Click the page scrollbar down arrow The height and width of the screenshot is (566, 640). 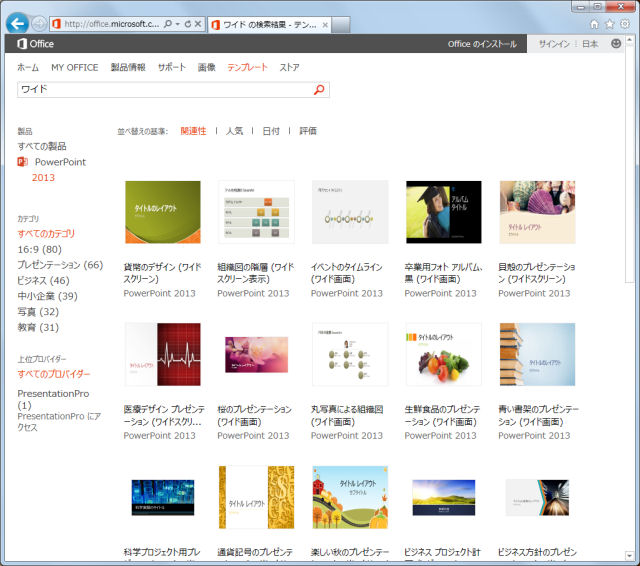[x=629, y=556]
